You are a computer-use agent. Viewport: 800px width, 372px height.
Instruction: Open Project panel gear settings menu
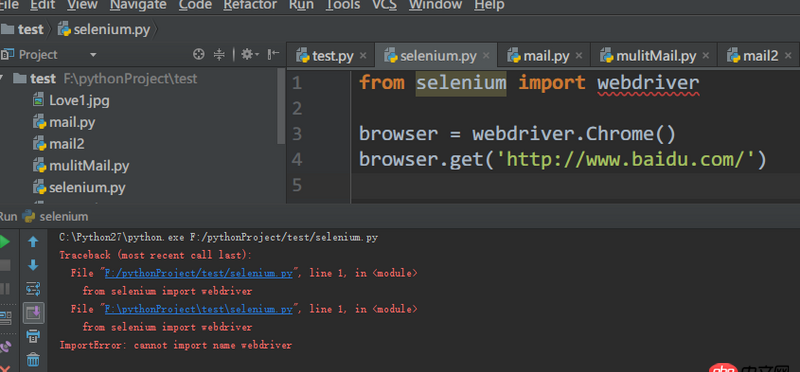(249, 54)
